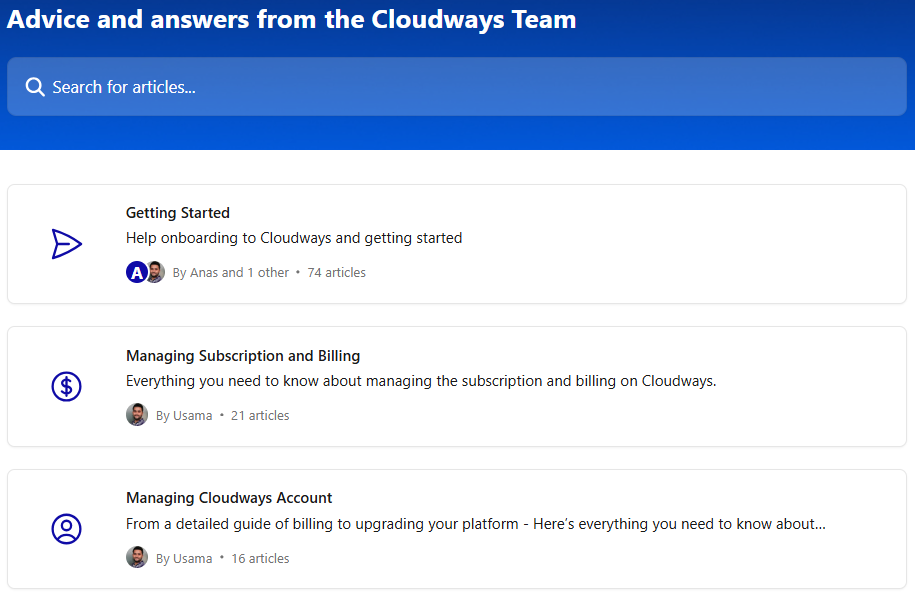Click the 16 articles count text
The image size is (915, 598).
[x=260, y=558]
